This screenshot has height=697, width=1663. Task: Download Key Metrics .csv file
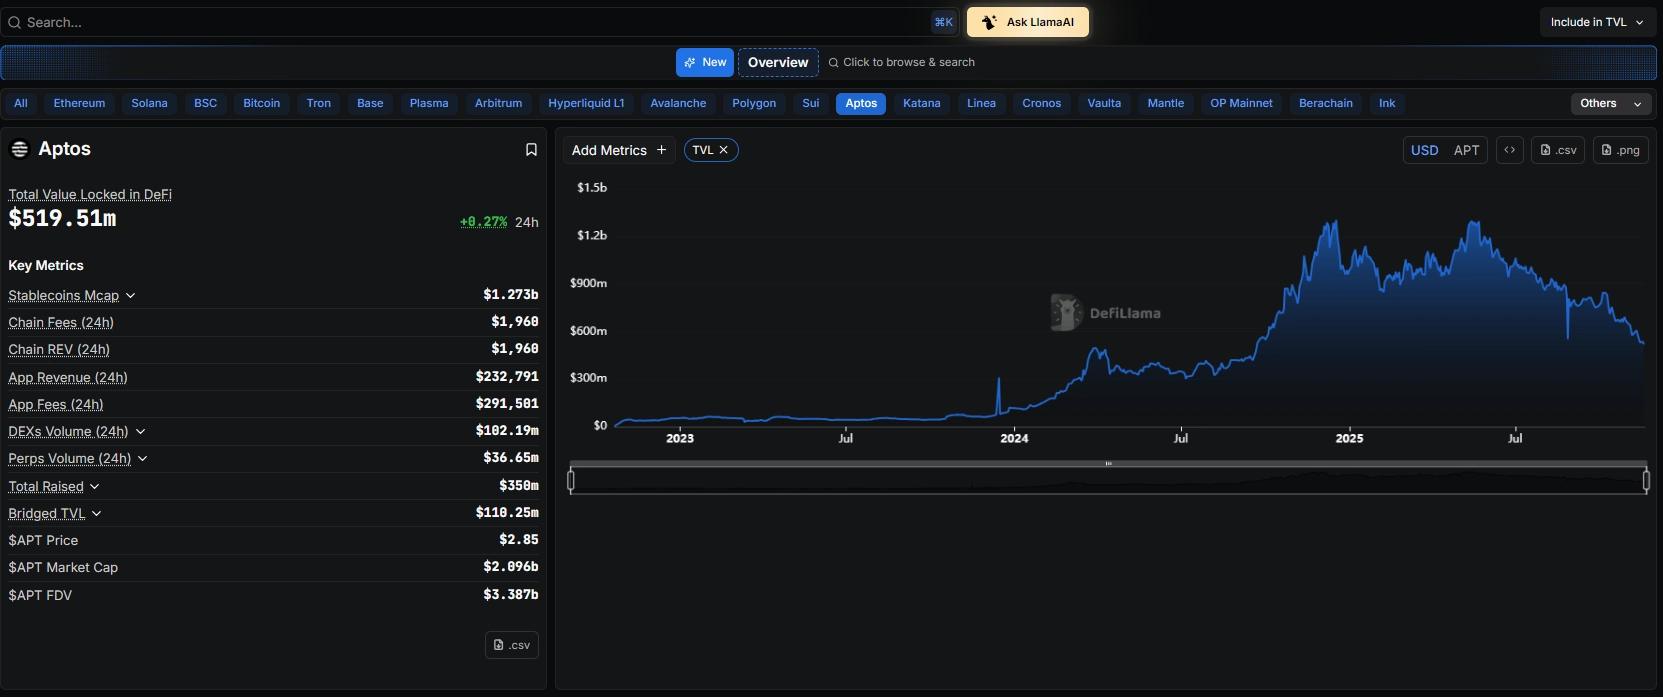pyautogui.click(x=512, y=645)
